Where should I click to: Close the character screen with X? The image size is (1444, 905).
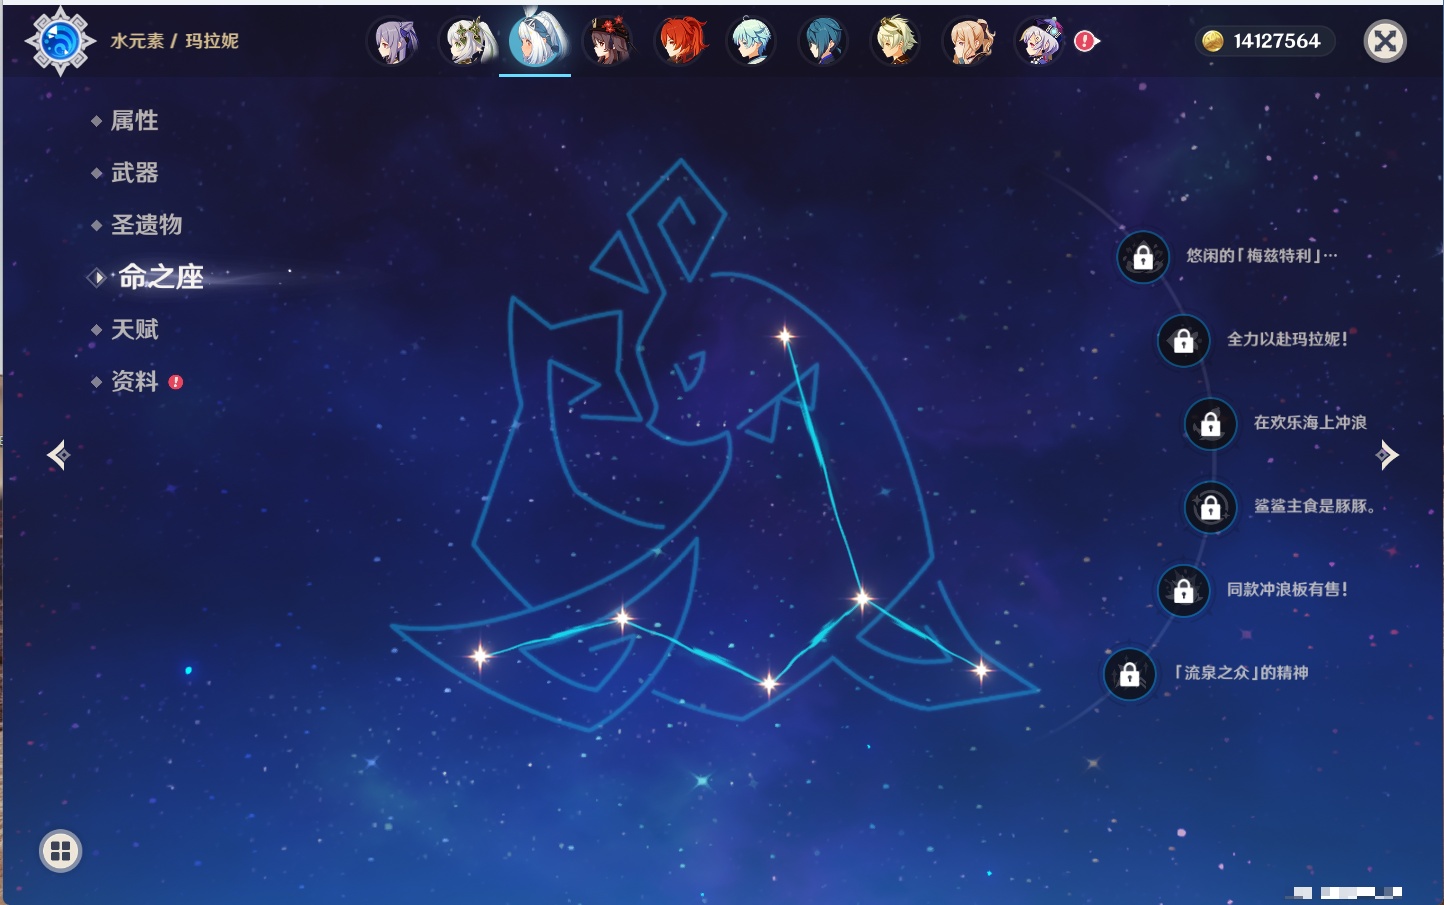(x=1385, y=41)
